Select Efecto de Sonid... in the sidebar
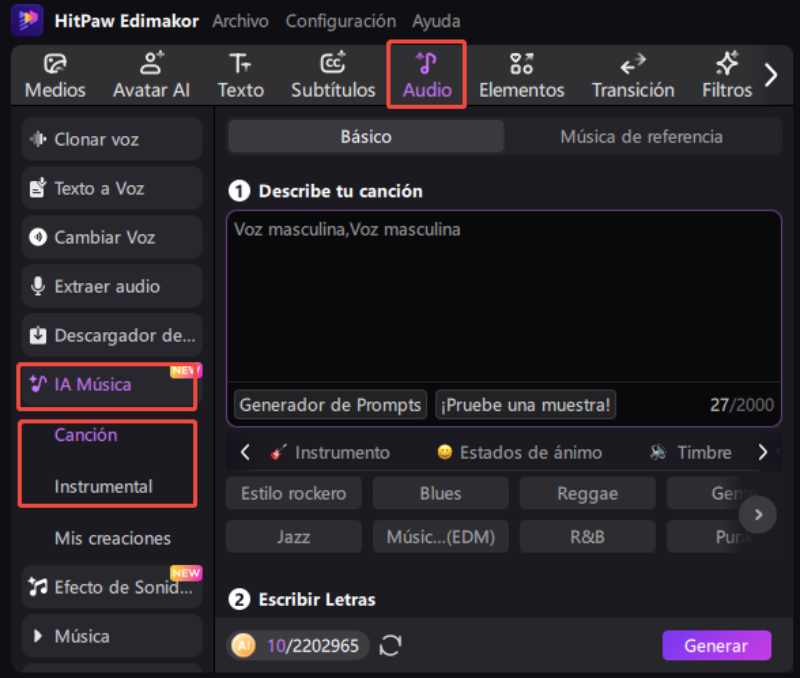Screen dimensions: 800x678 click(x=112, y=587)
